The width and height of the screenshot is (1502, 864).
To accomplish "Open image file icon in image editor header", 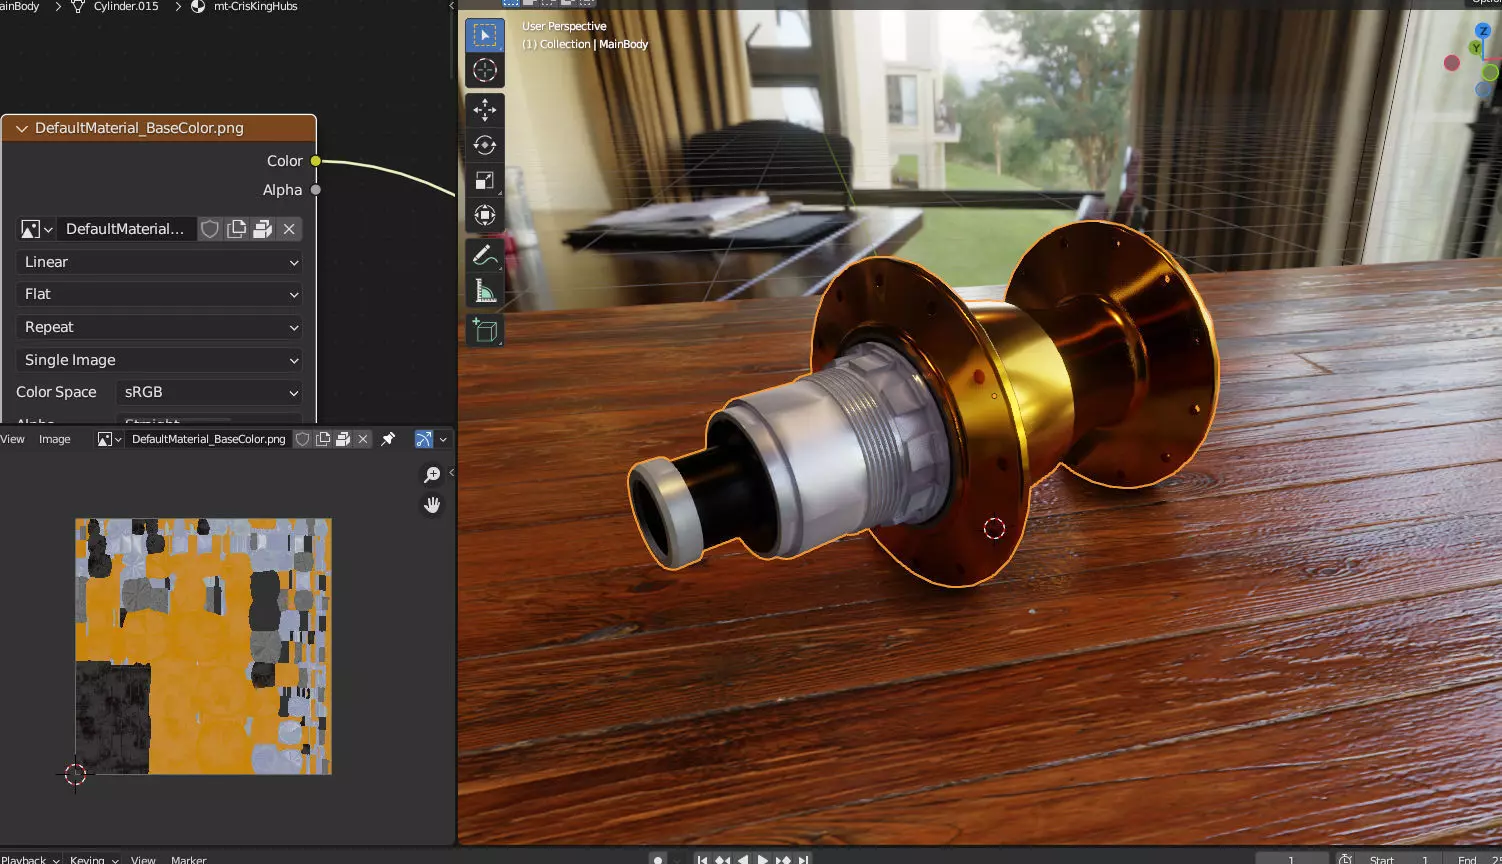I will [x=343, y=439].
